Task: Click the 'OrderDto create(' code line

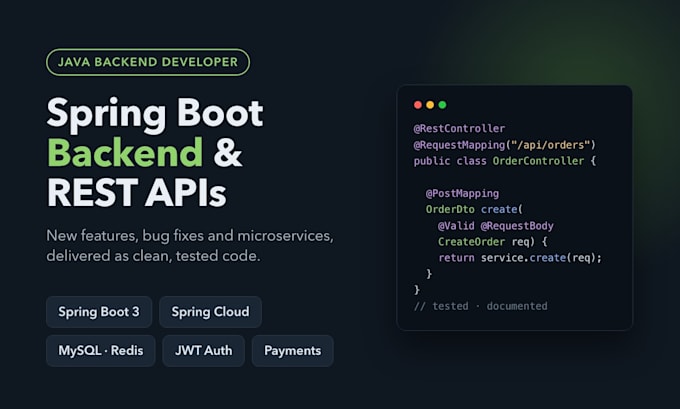Action: [x=474, y=209]
